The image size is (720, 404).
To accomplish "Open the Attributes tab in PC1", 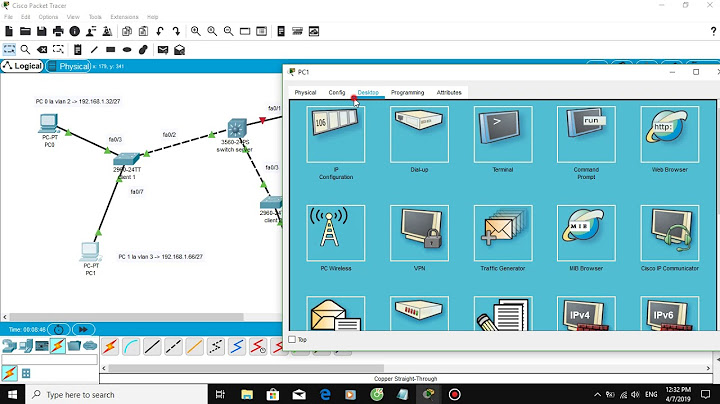I will point(449,92).
